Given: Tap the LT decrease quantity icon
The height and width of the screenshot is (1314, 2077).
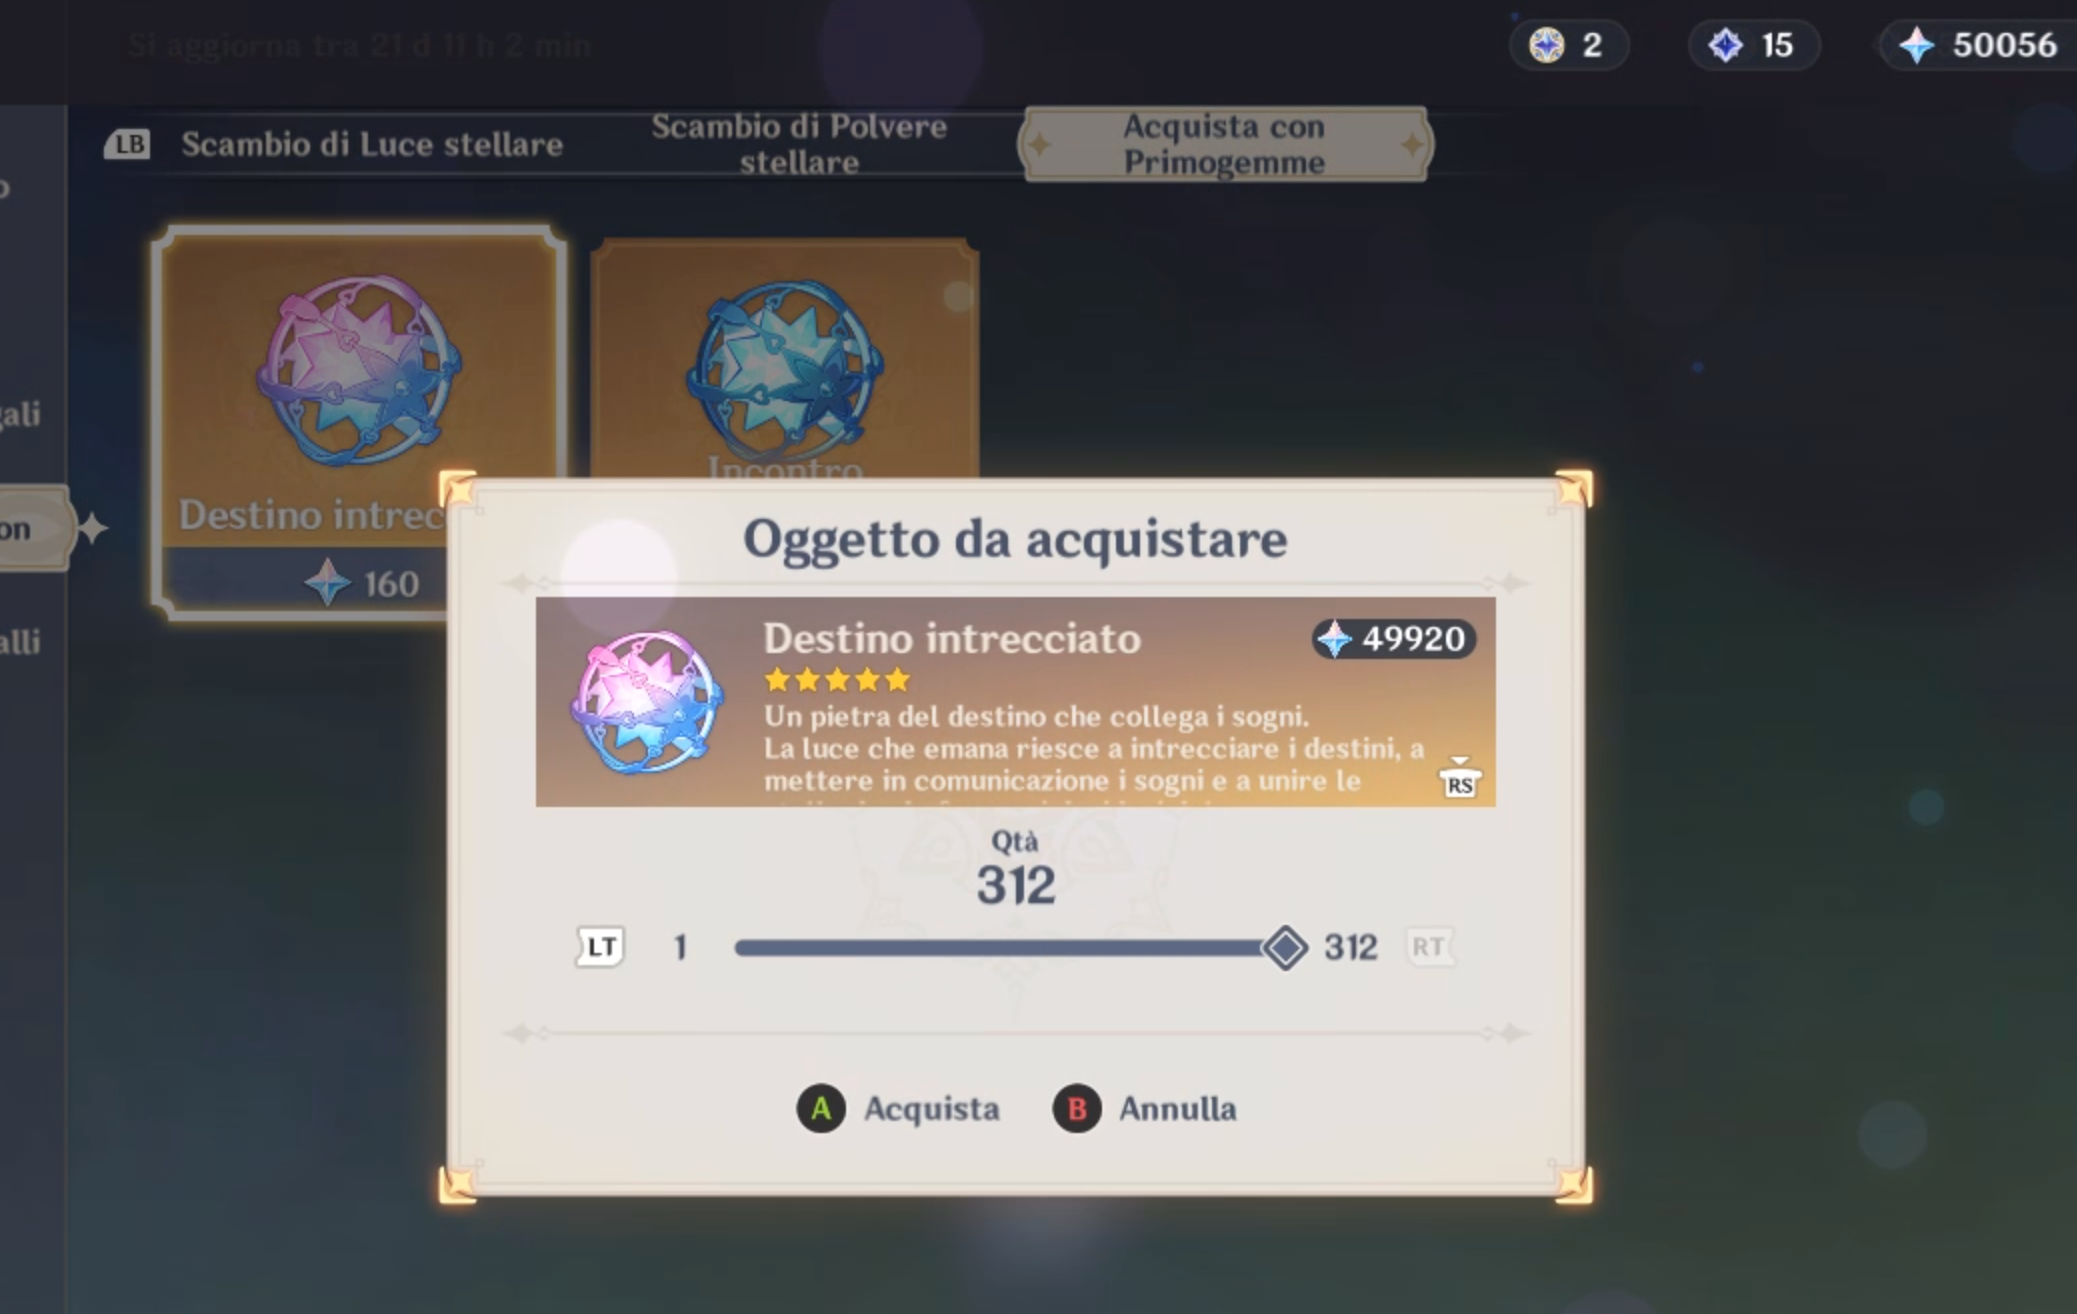Looking at the screenshot, I should [600, 946].
